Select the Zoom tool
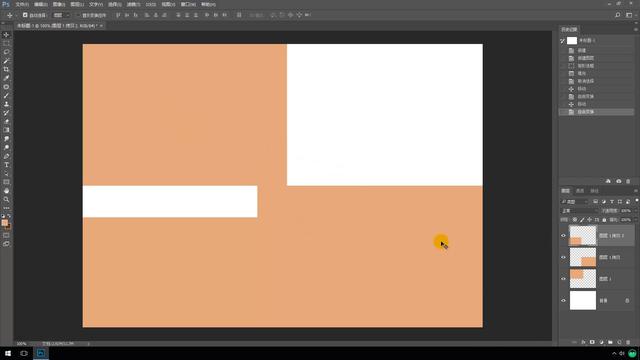Image resolution: width=640 pixels, height=360 pixels. 6,200
